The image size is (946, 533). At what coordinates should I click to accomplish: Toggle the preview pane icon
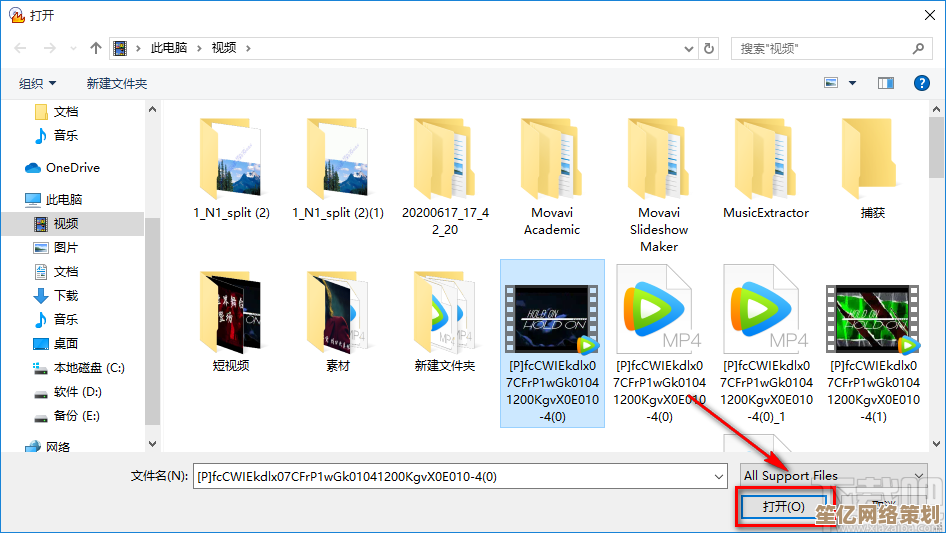pos(885,83)
